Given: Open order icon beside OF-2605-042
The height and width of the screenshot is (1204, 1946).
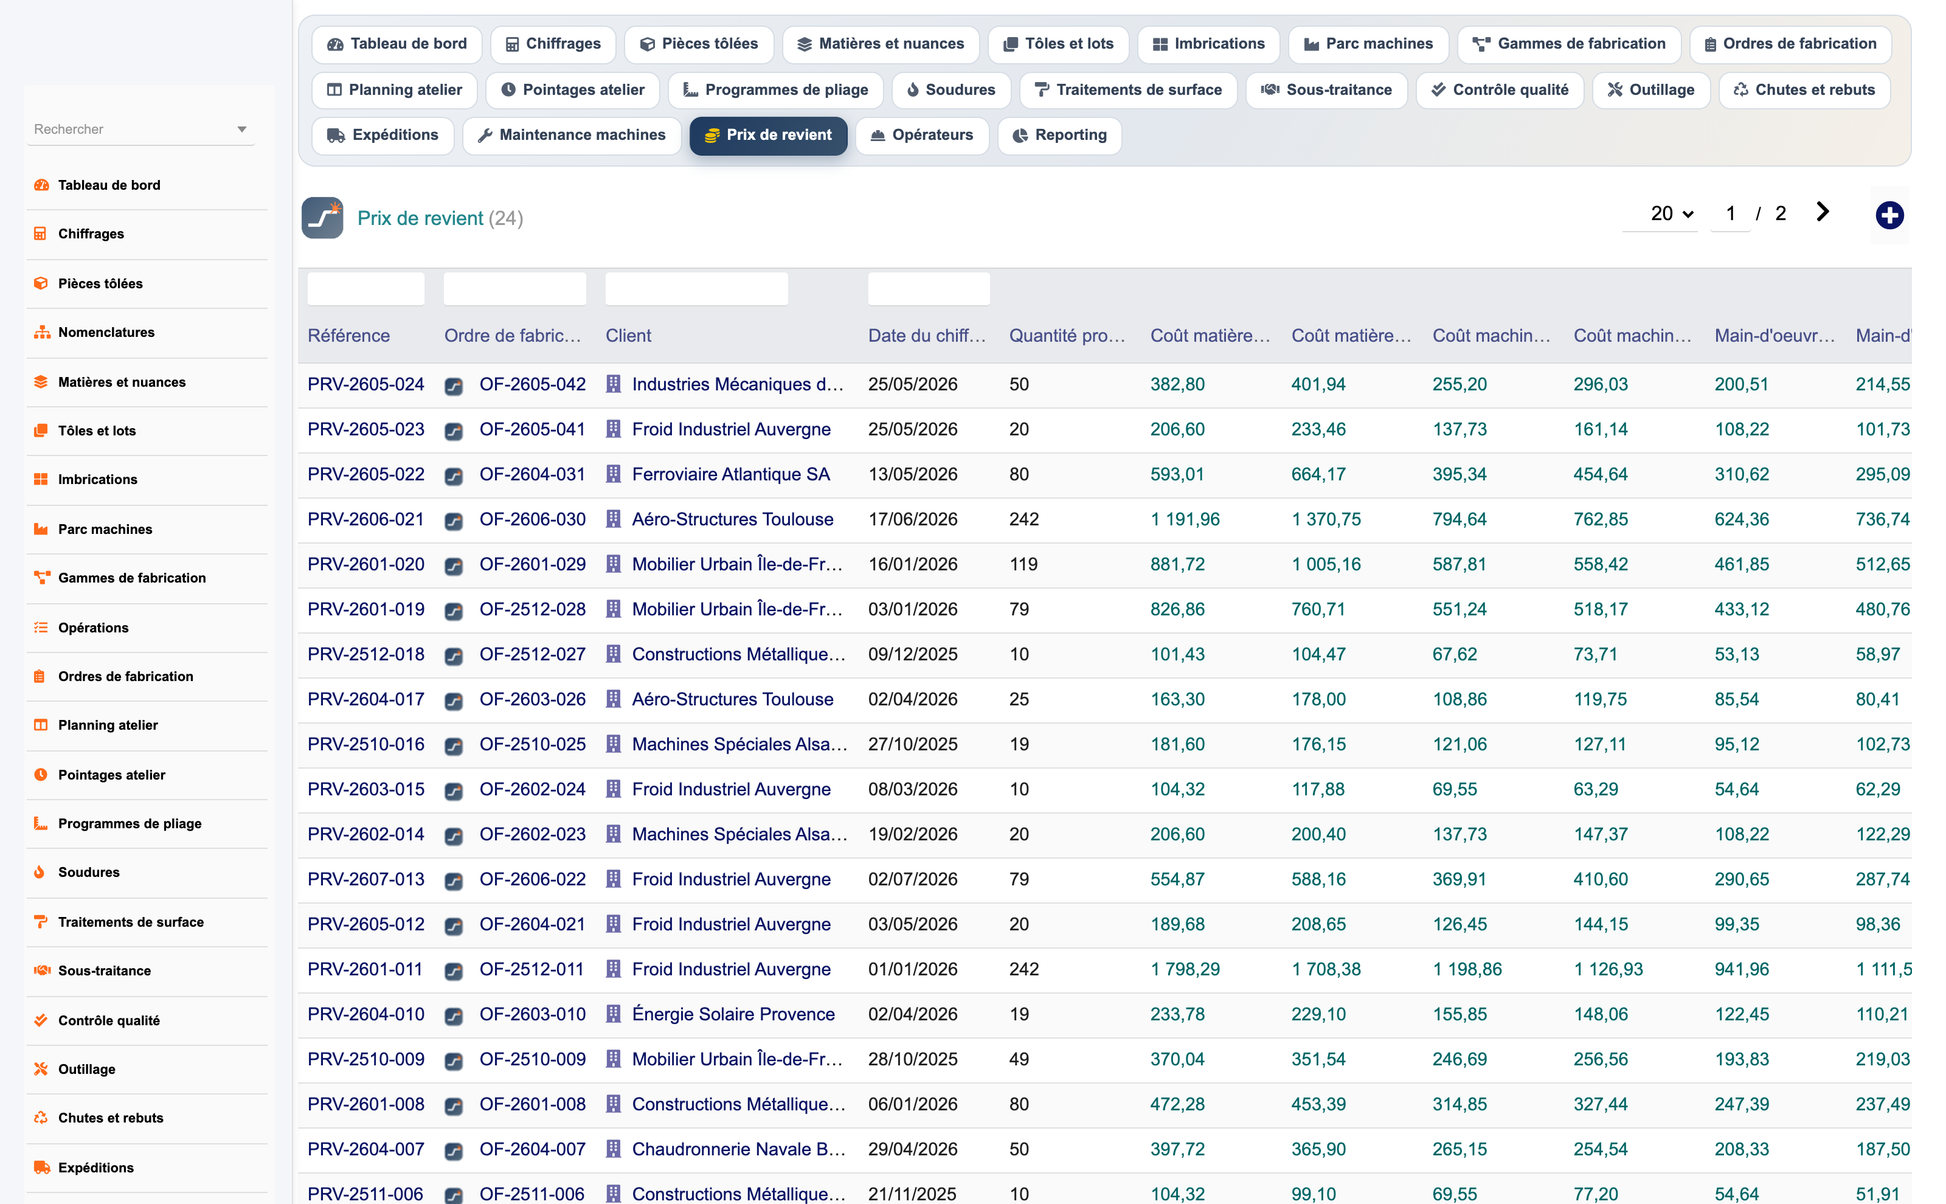Looking at the screenshot, I should pos(454,386).
